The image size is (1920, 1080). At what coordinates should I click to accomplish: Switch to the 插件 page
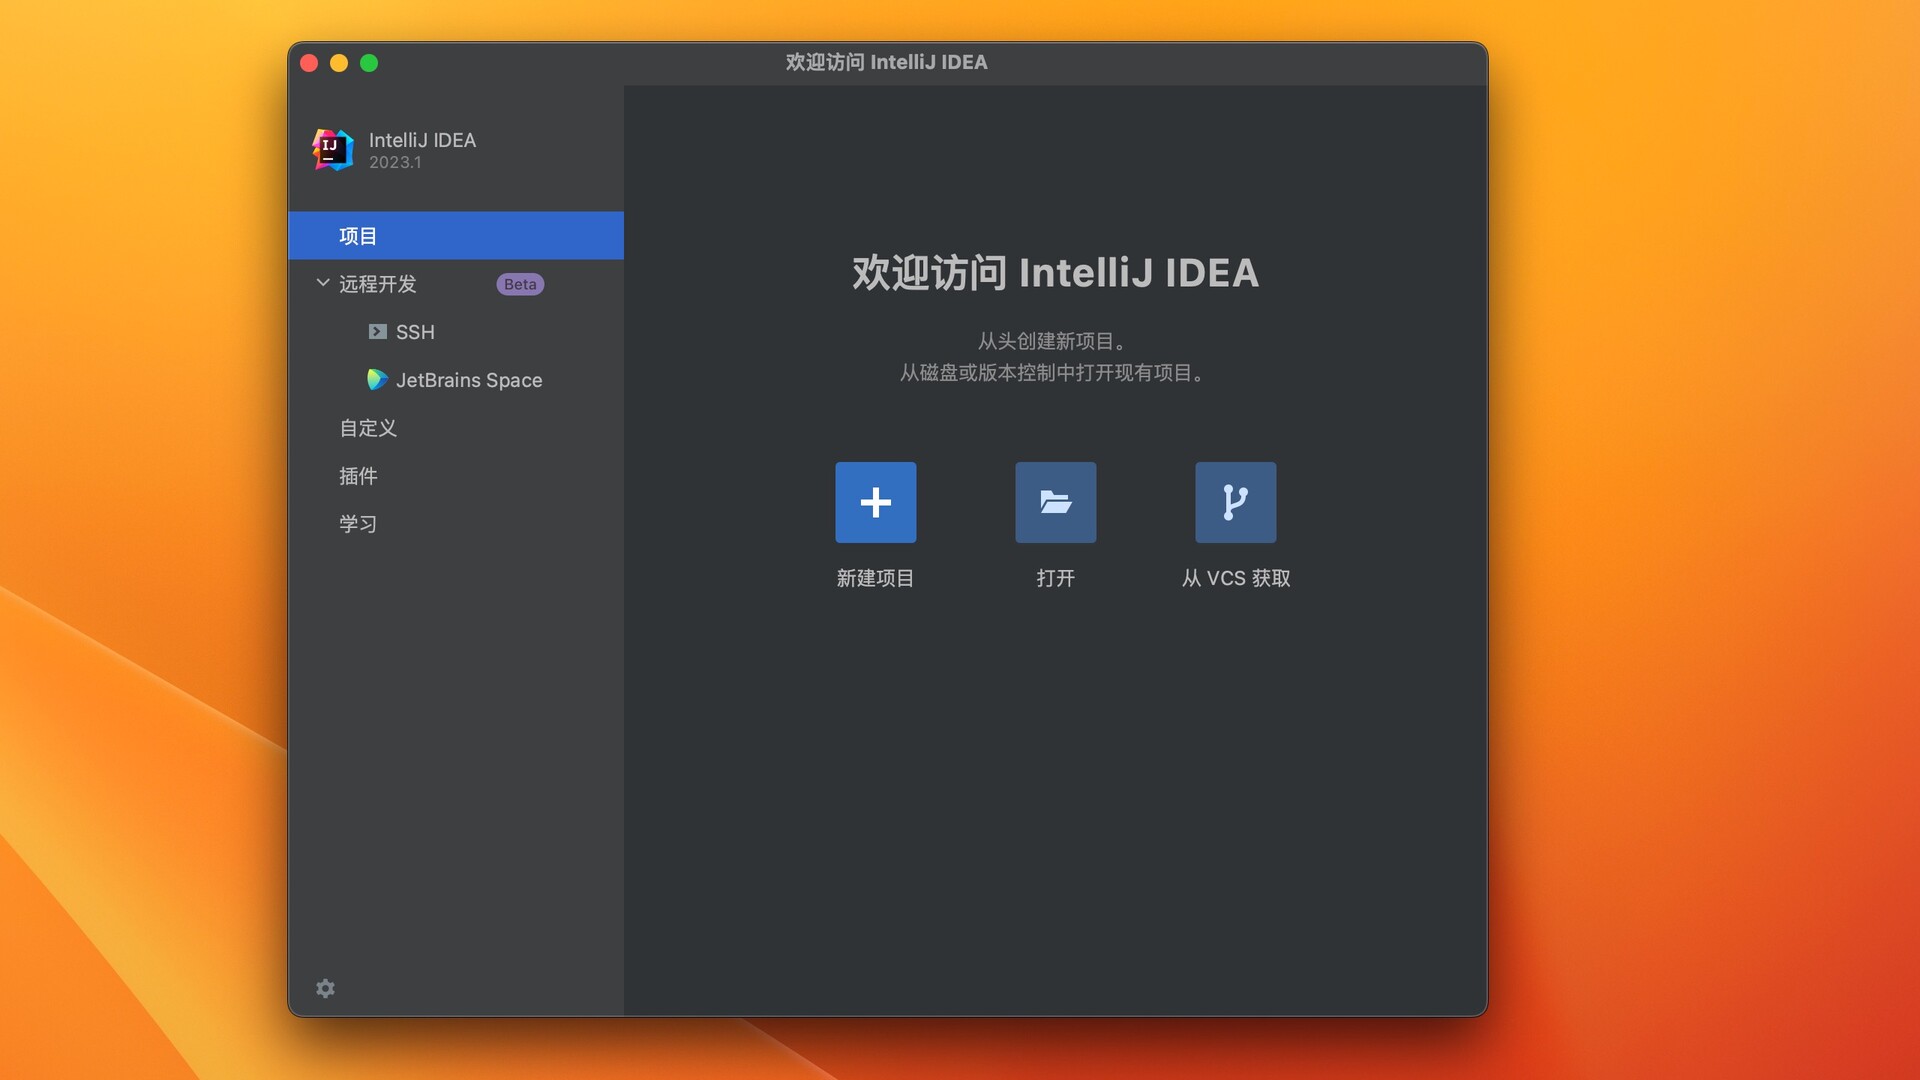pos(358,476)
